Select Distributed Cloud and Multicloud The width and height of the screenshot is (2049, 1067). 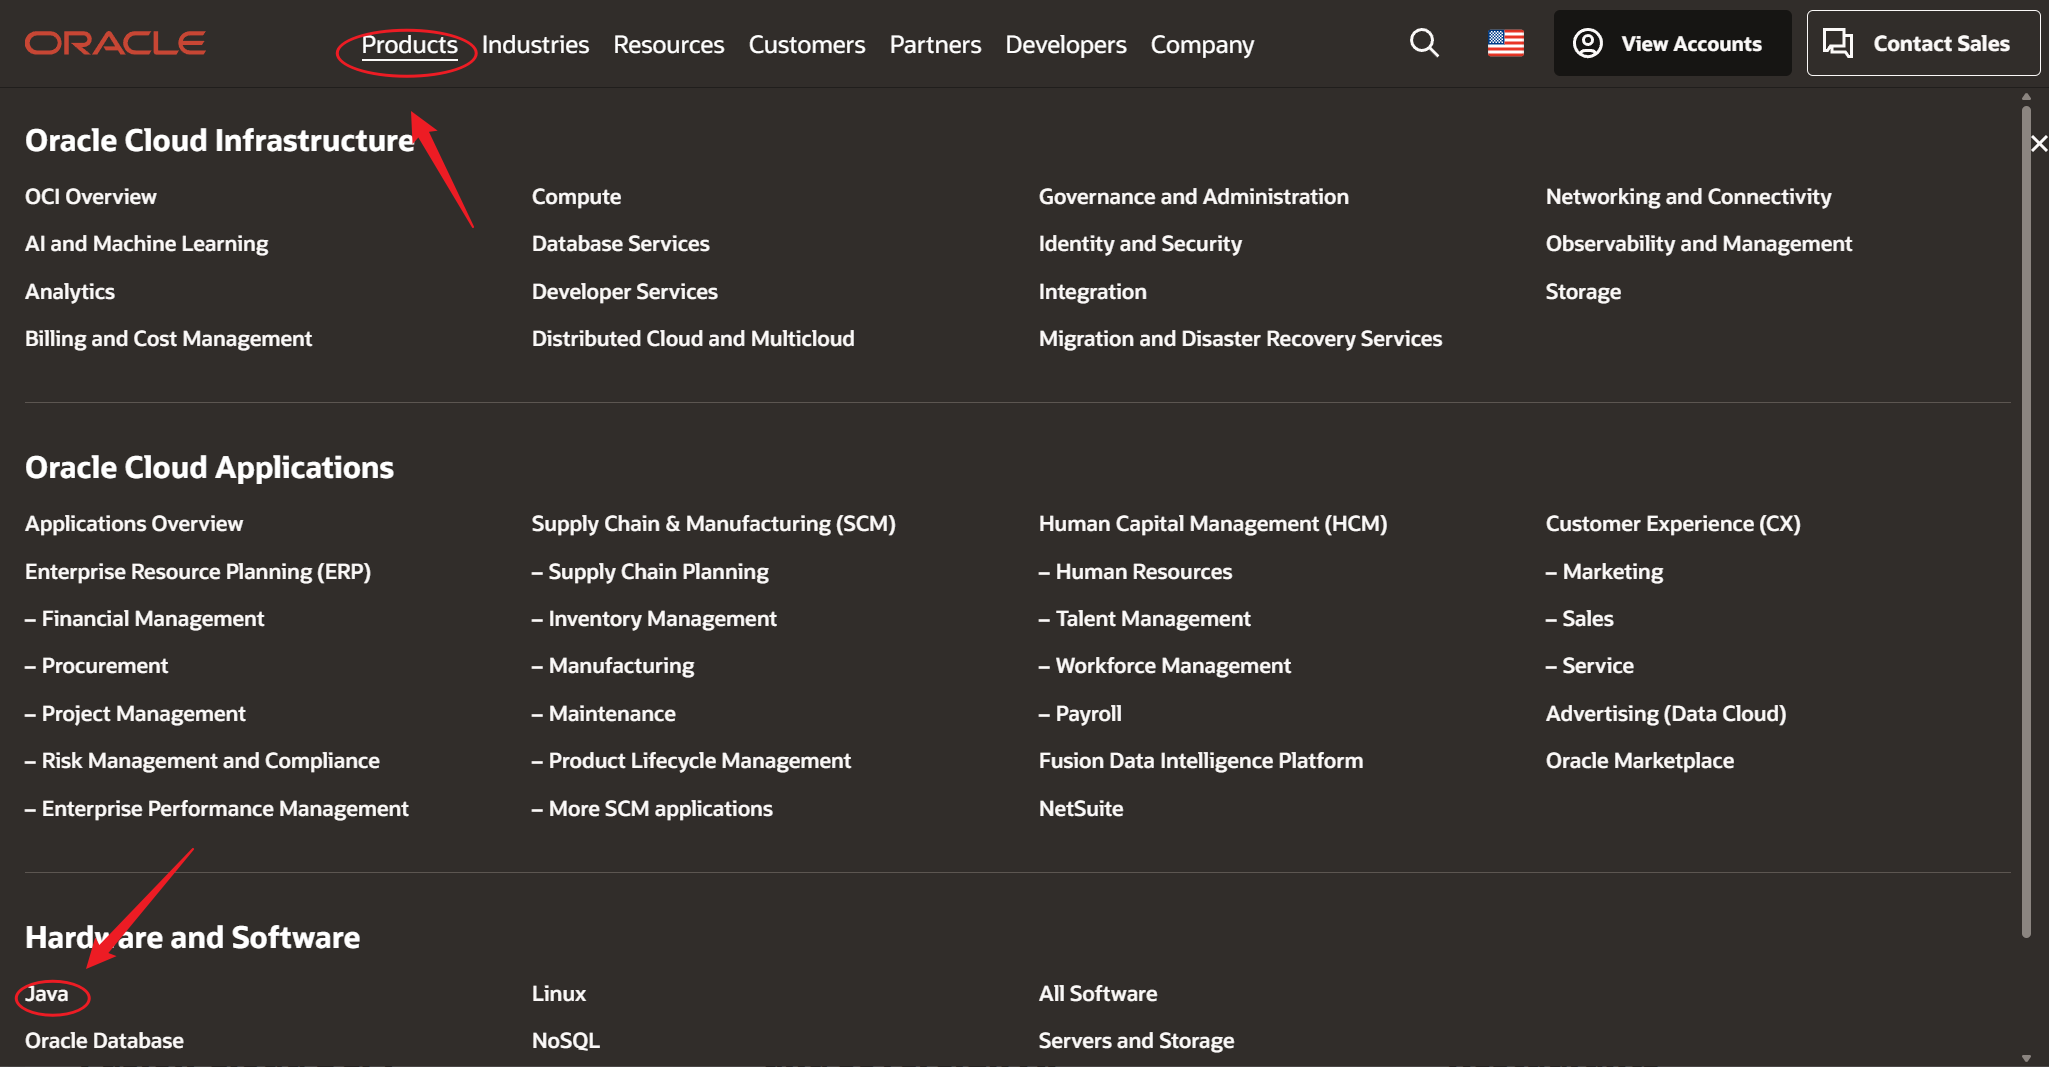[x=693, y=339]
